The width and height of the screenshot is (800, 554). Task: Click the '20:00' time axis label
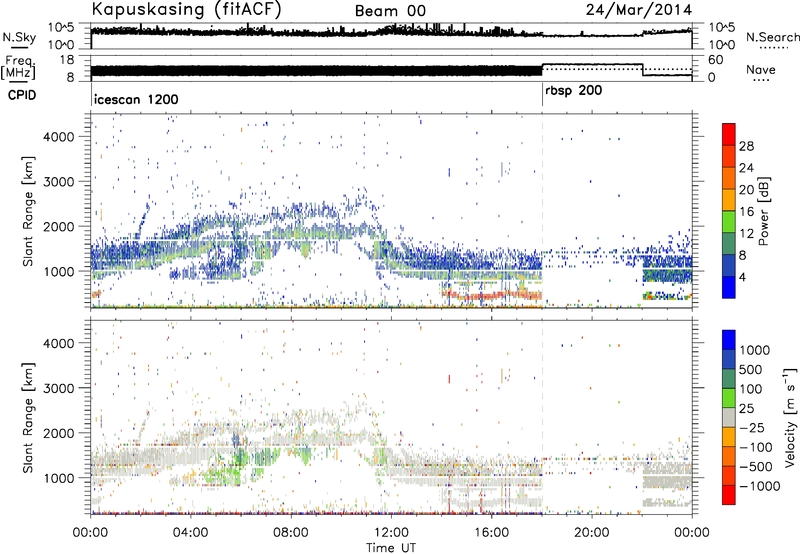tap(592, 533)
